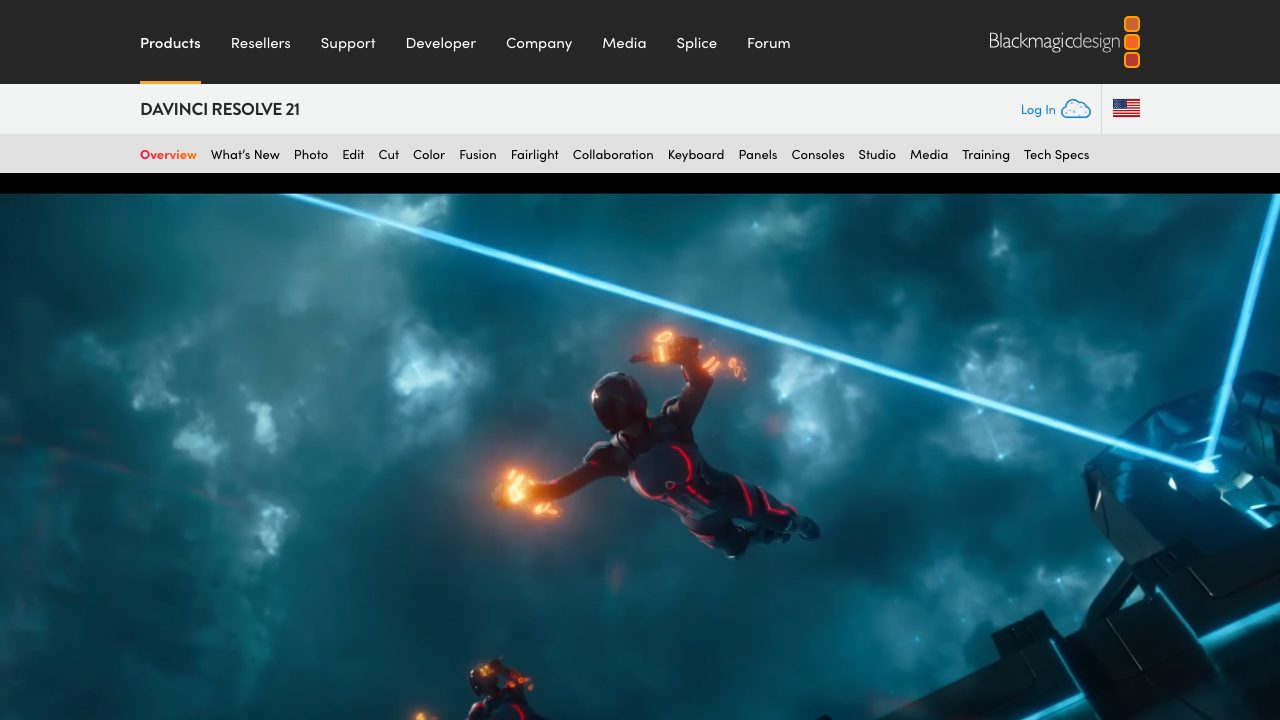Image resolution: width=1280 pixels, height=720 pixels.
Task: Switch to the Studio tab
Action: point(877,155)
